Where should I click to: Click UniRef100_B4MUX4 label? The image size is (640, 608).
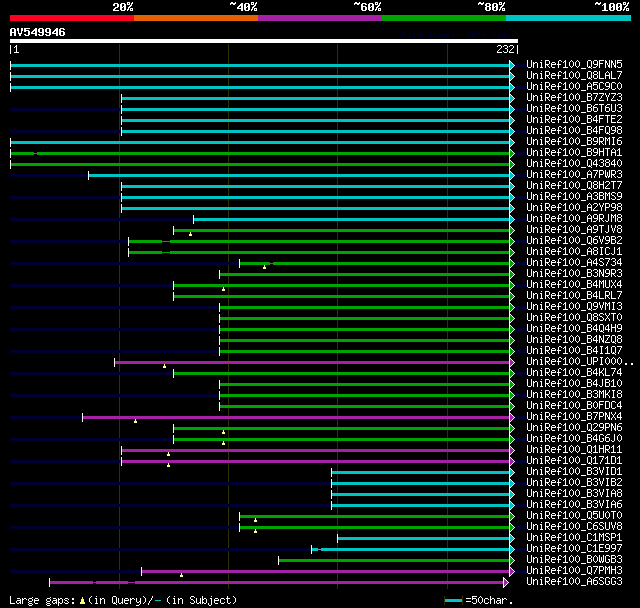(574, 285)
